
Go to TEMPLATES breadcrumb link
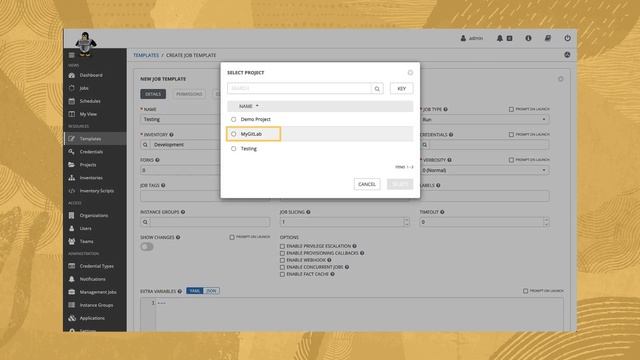tap(146, 55)
